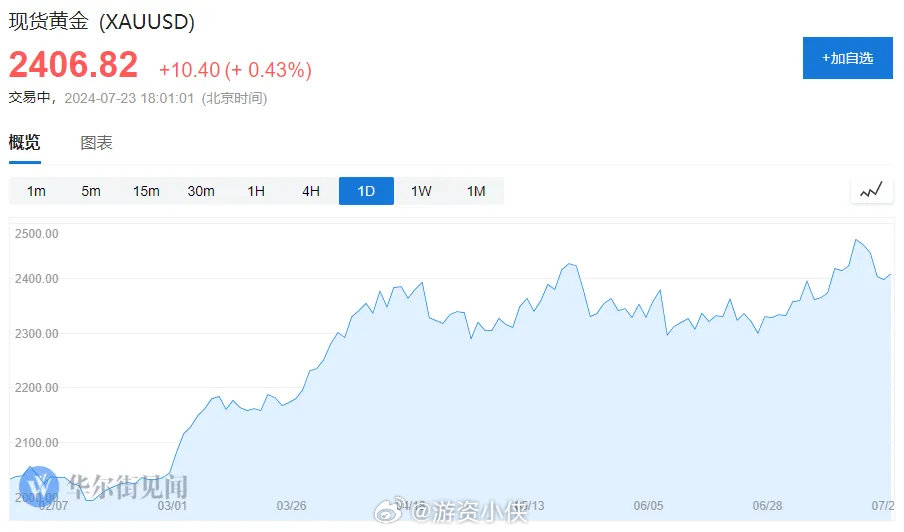Add XAUUSD to watchlist with +加自选
The image size is (904, 532).
(x=848, y=58)
